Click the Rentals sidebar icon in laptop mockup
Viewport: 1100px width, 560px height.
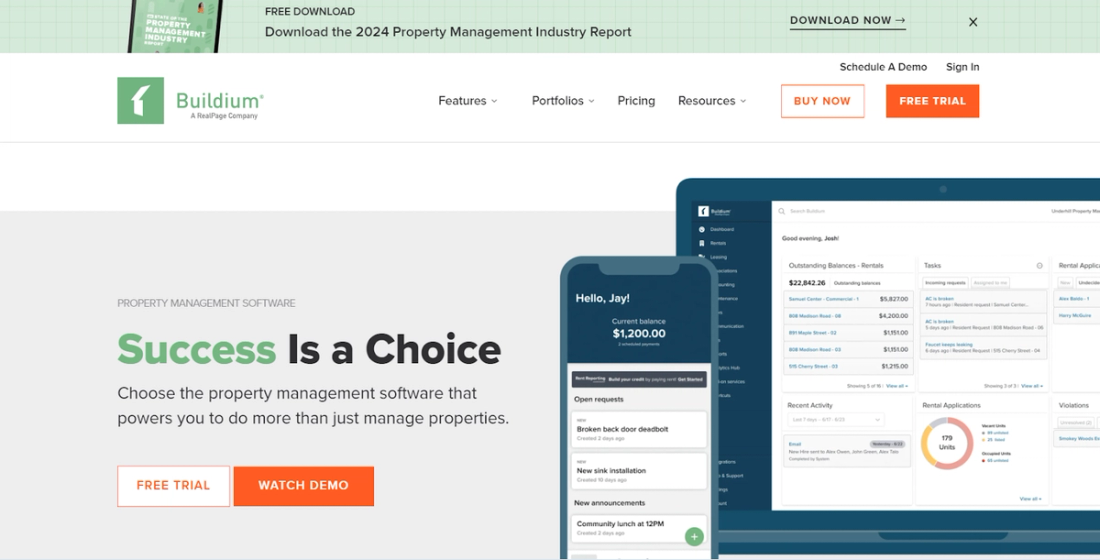(702, 243)
